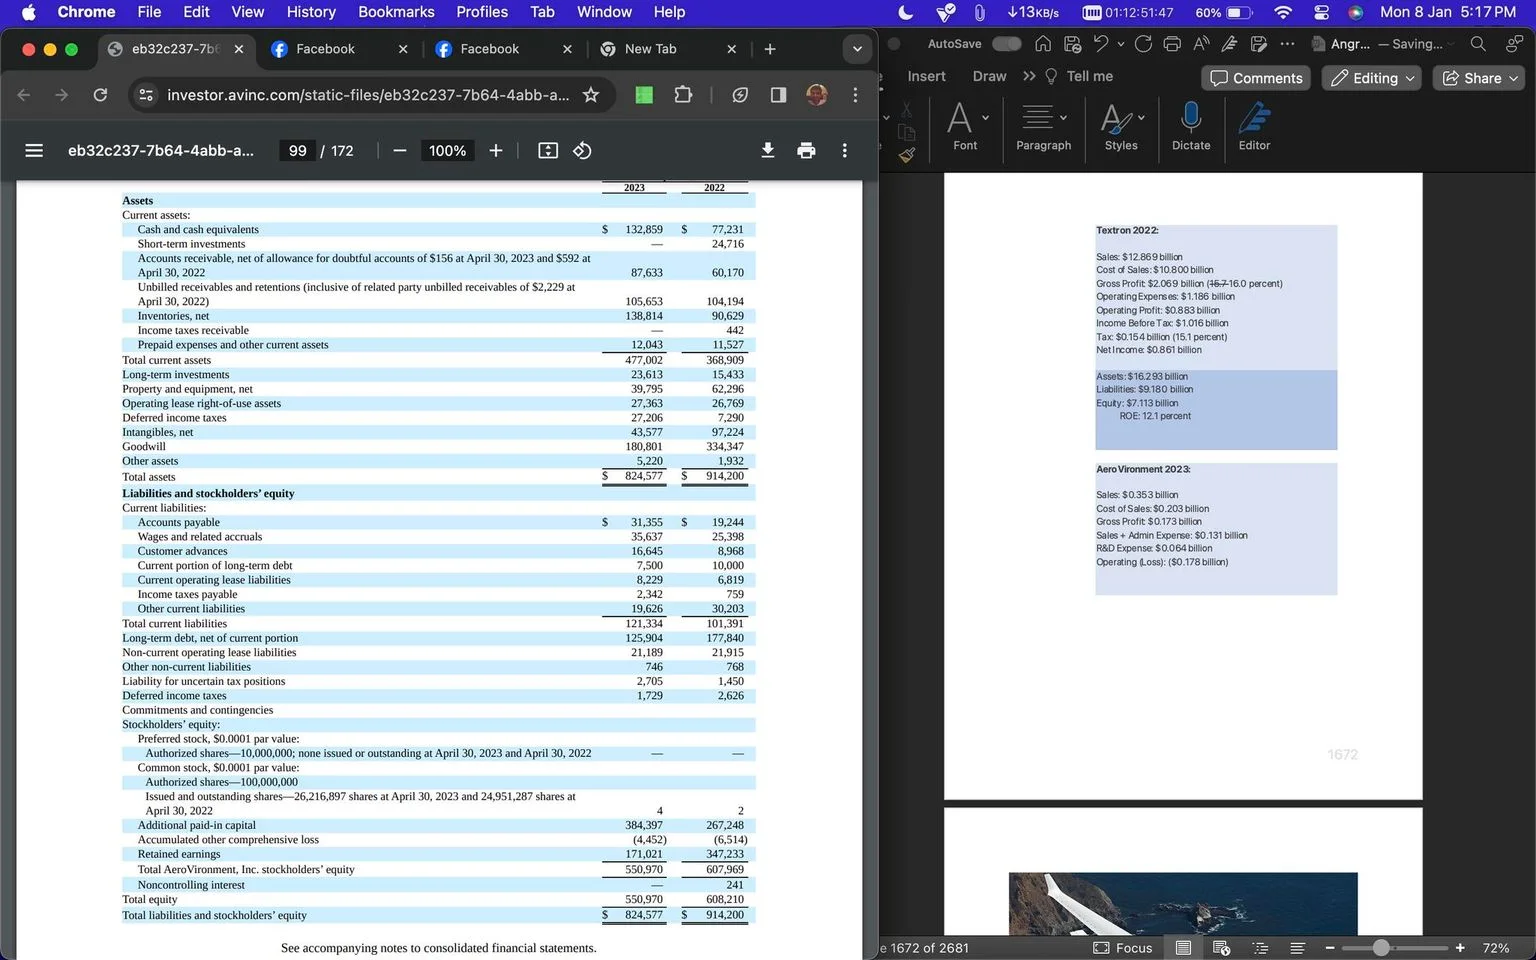Image resolution: width=1536 pixels, height=960 pixels.
Task: Expand the Editing mode dropdown
Action: coord(1372,78)
